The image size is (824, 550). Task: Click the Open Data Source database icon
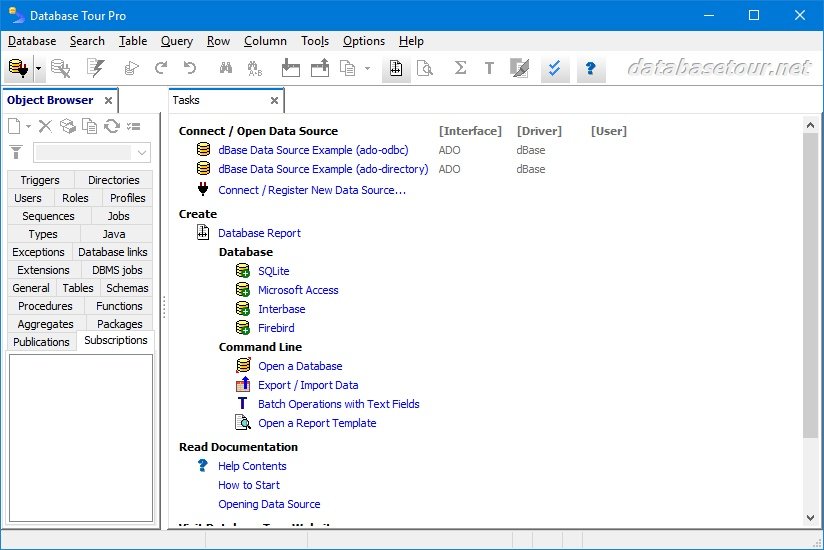pyautogui.click(x=18, y=68)
